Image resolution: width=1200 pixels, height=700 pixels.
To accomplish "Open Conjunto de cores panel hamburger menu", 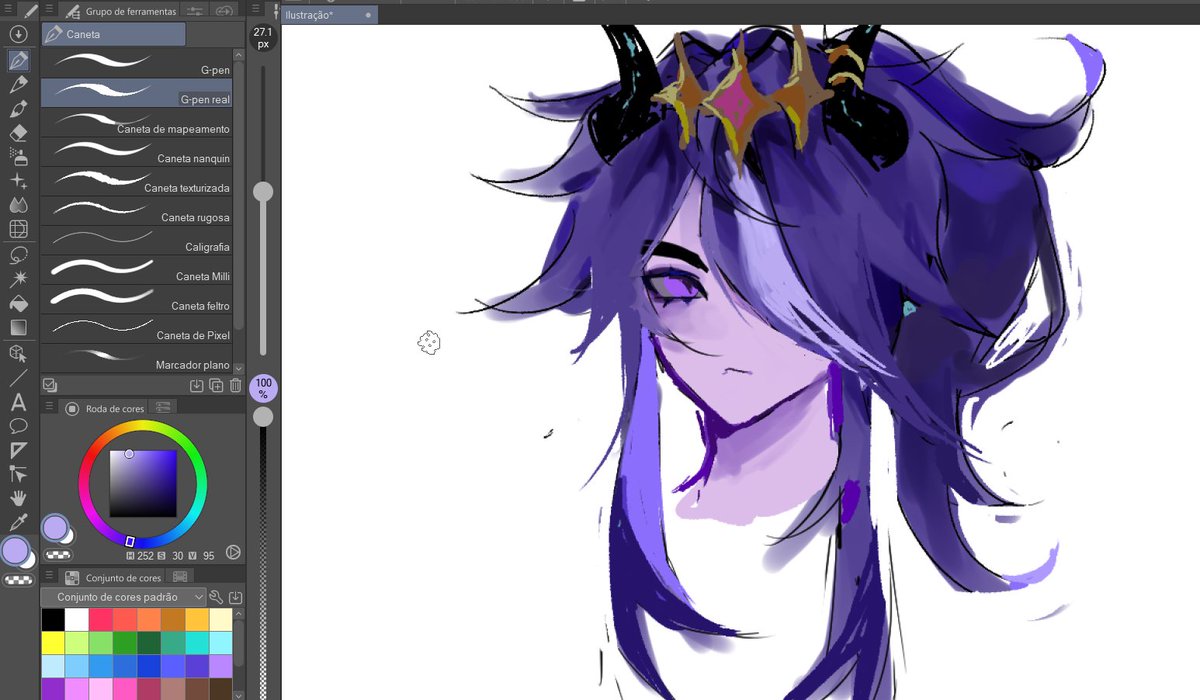I will [49, 576].
